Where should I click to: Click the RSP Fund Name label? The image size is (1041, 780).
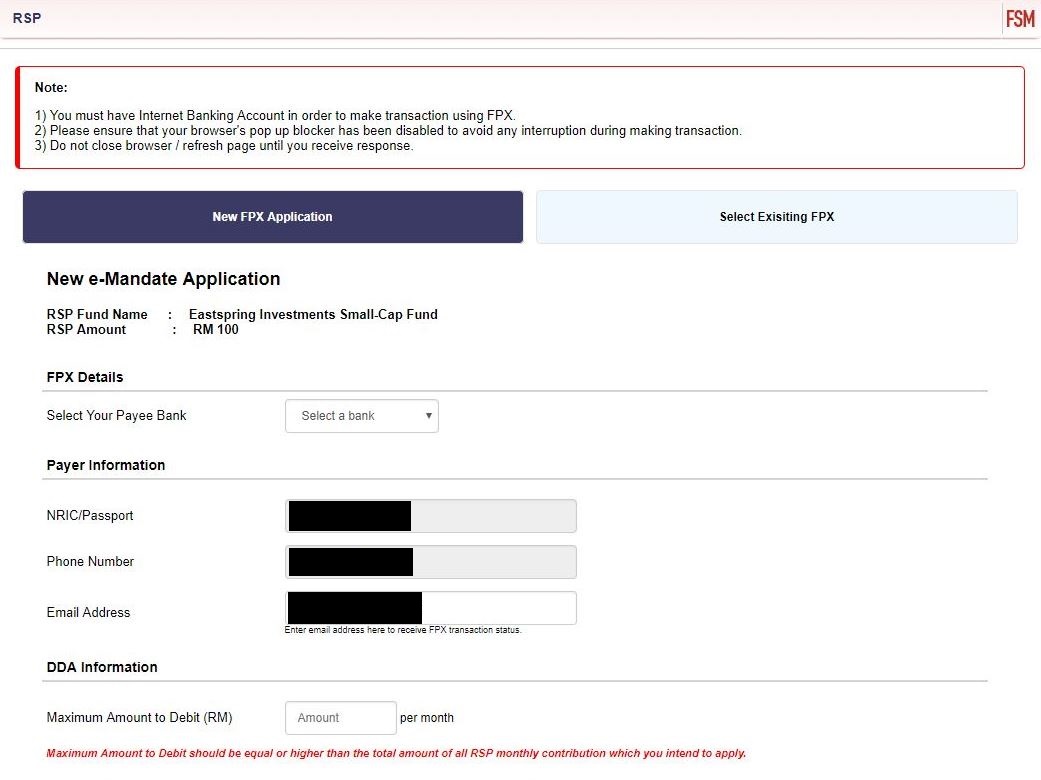tap(97, 315)
